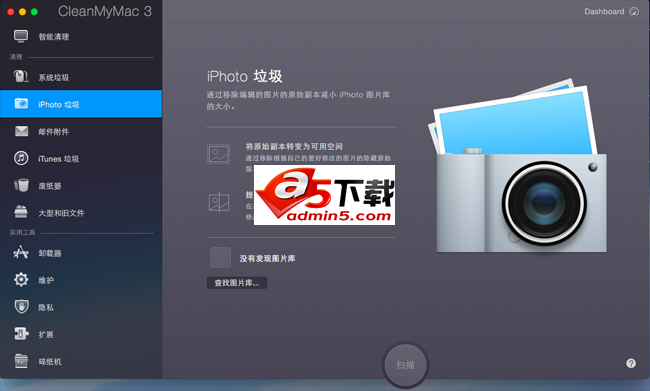The image size is (650, 391).
Task: Click the Trash Bins (废纸篓) icon
Action: click(x=21, y=185)
